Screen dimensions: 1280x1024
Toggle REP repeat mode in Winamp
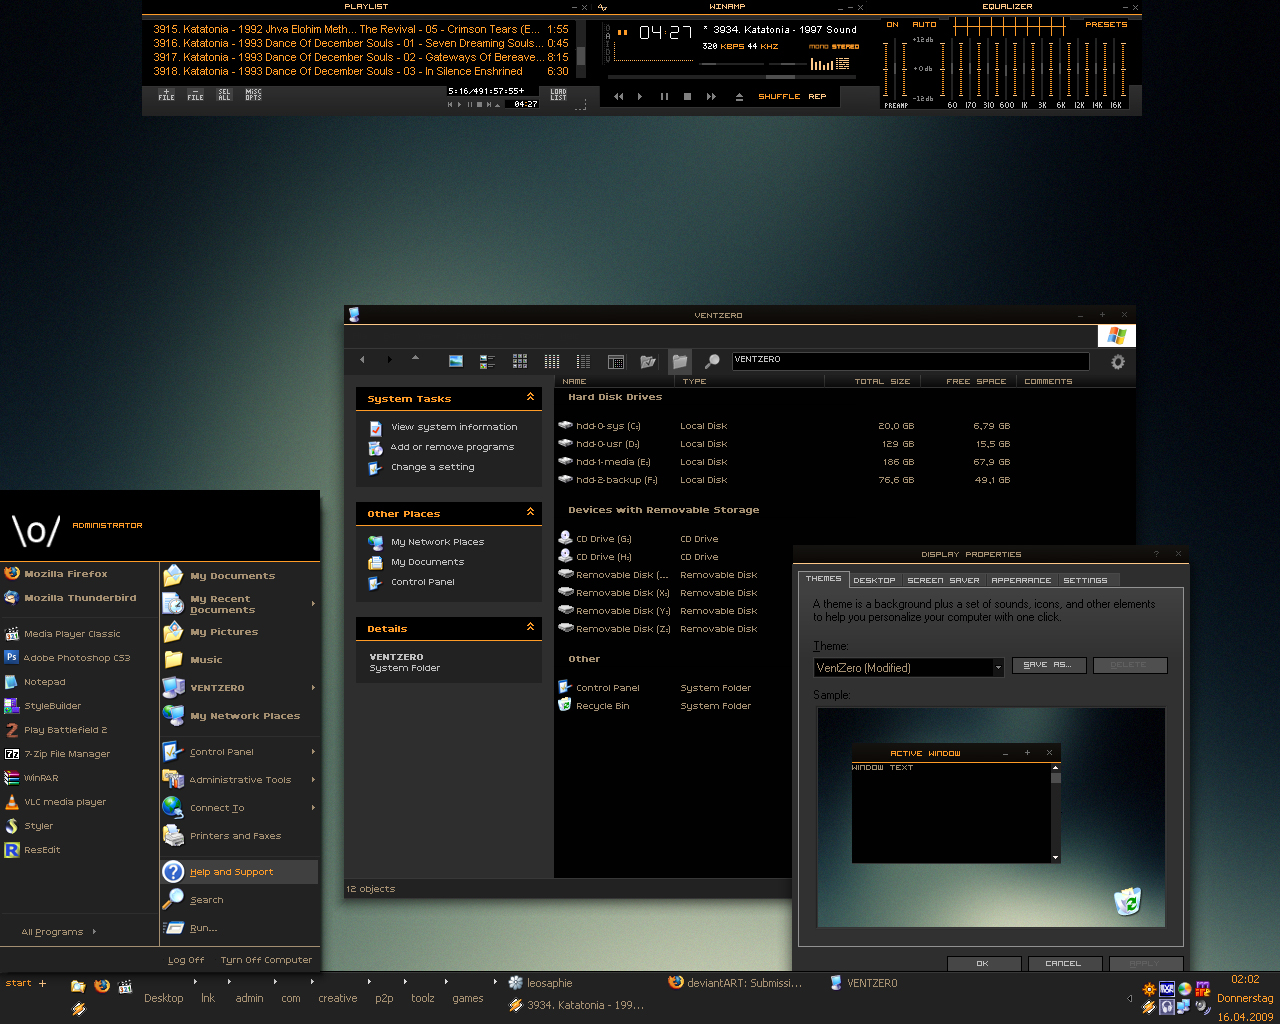click(x=817, y=97)
